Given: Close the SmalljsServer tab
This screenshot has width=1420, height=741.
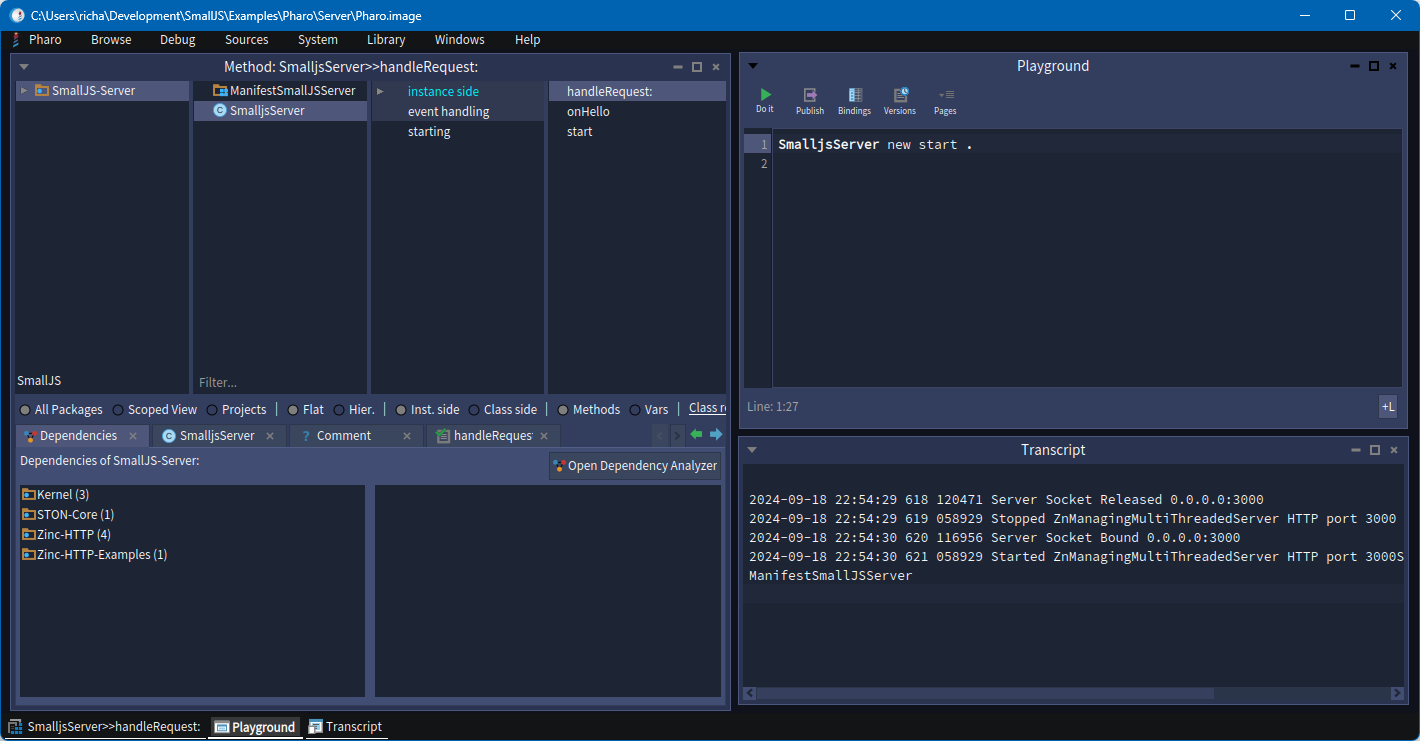Looking at the screenshot, I should [270, 436].
